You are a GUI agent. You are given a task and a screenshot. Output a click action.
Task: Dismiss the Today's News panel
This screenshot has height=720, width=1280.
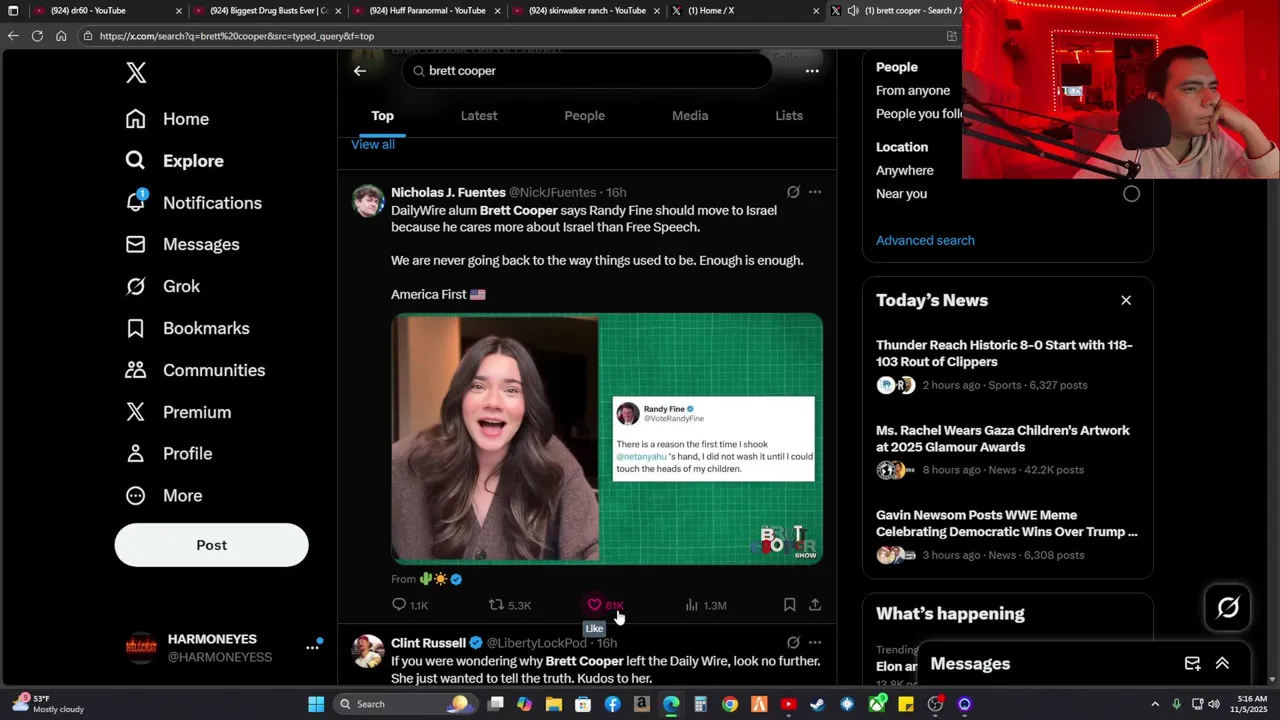(x=1126, y=300)
